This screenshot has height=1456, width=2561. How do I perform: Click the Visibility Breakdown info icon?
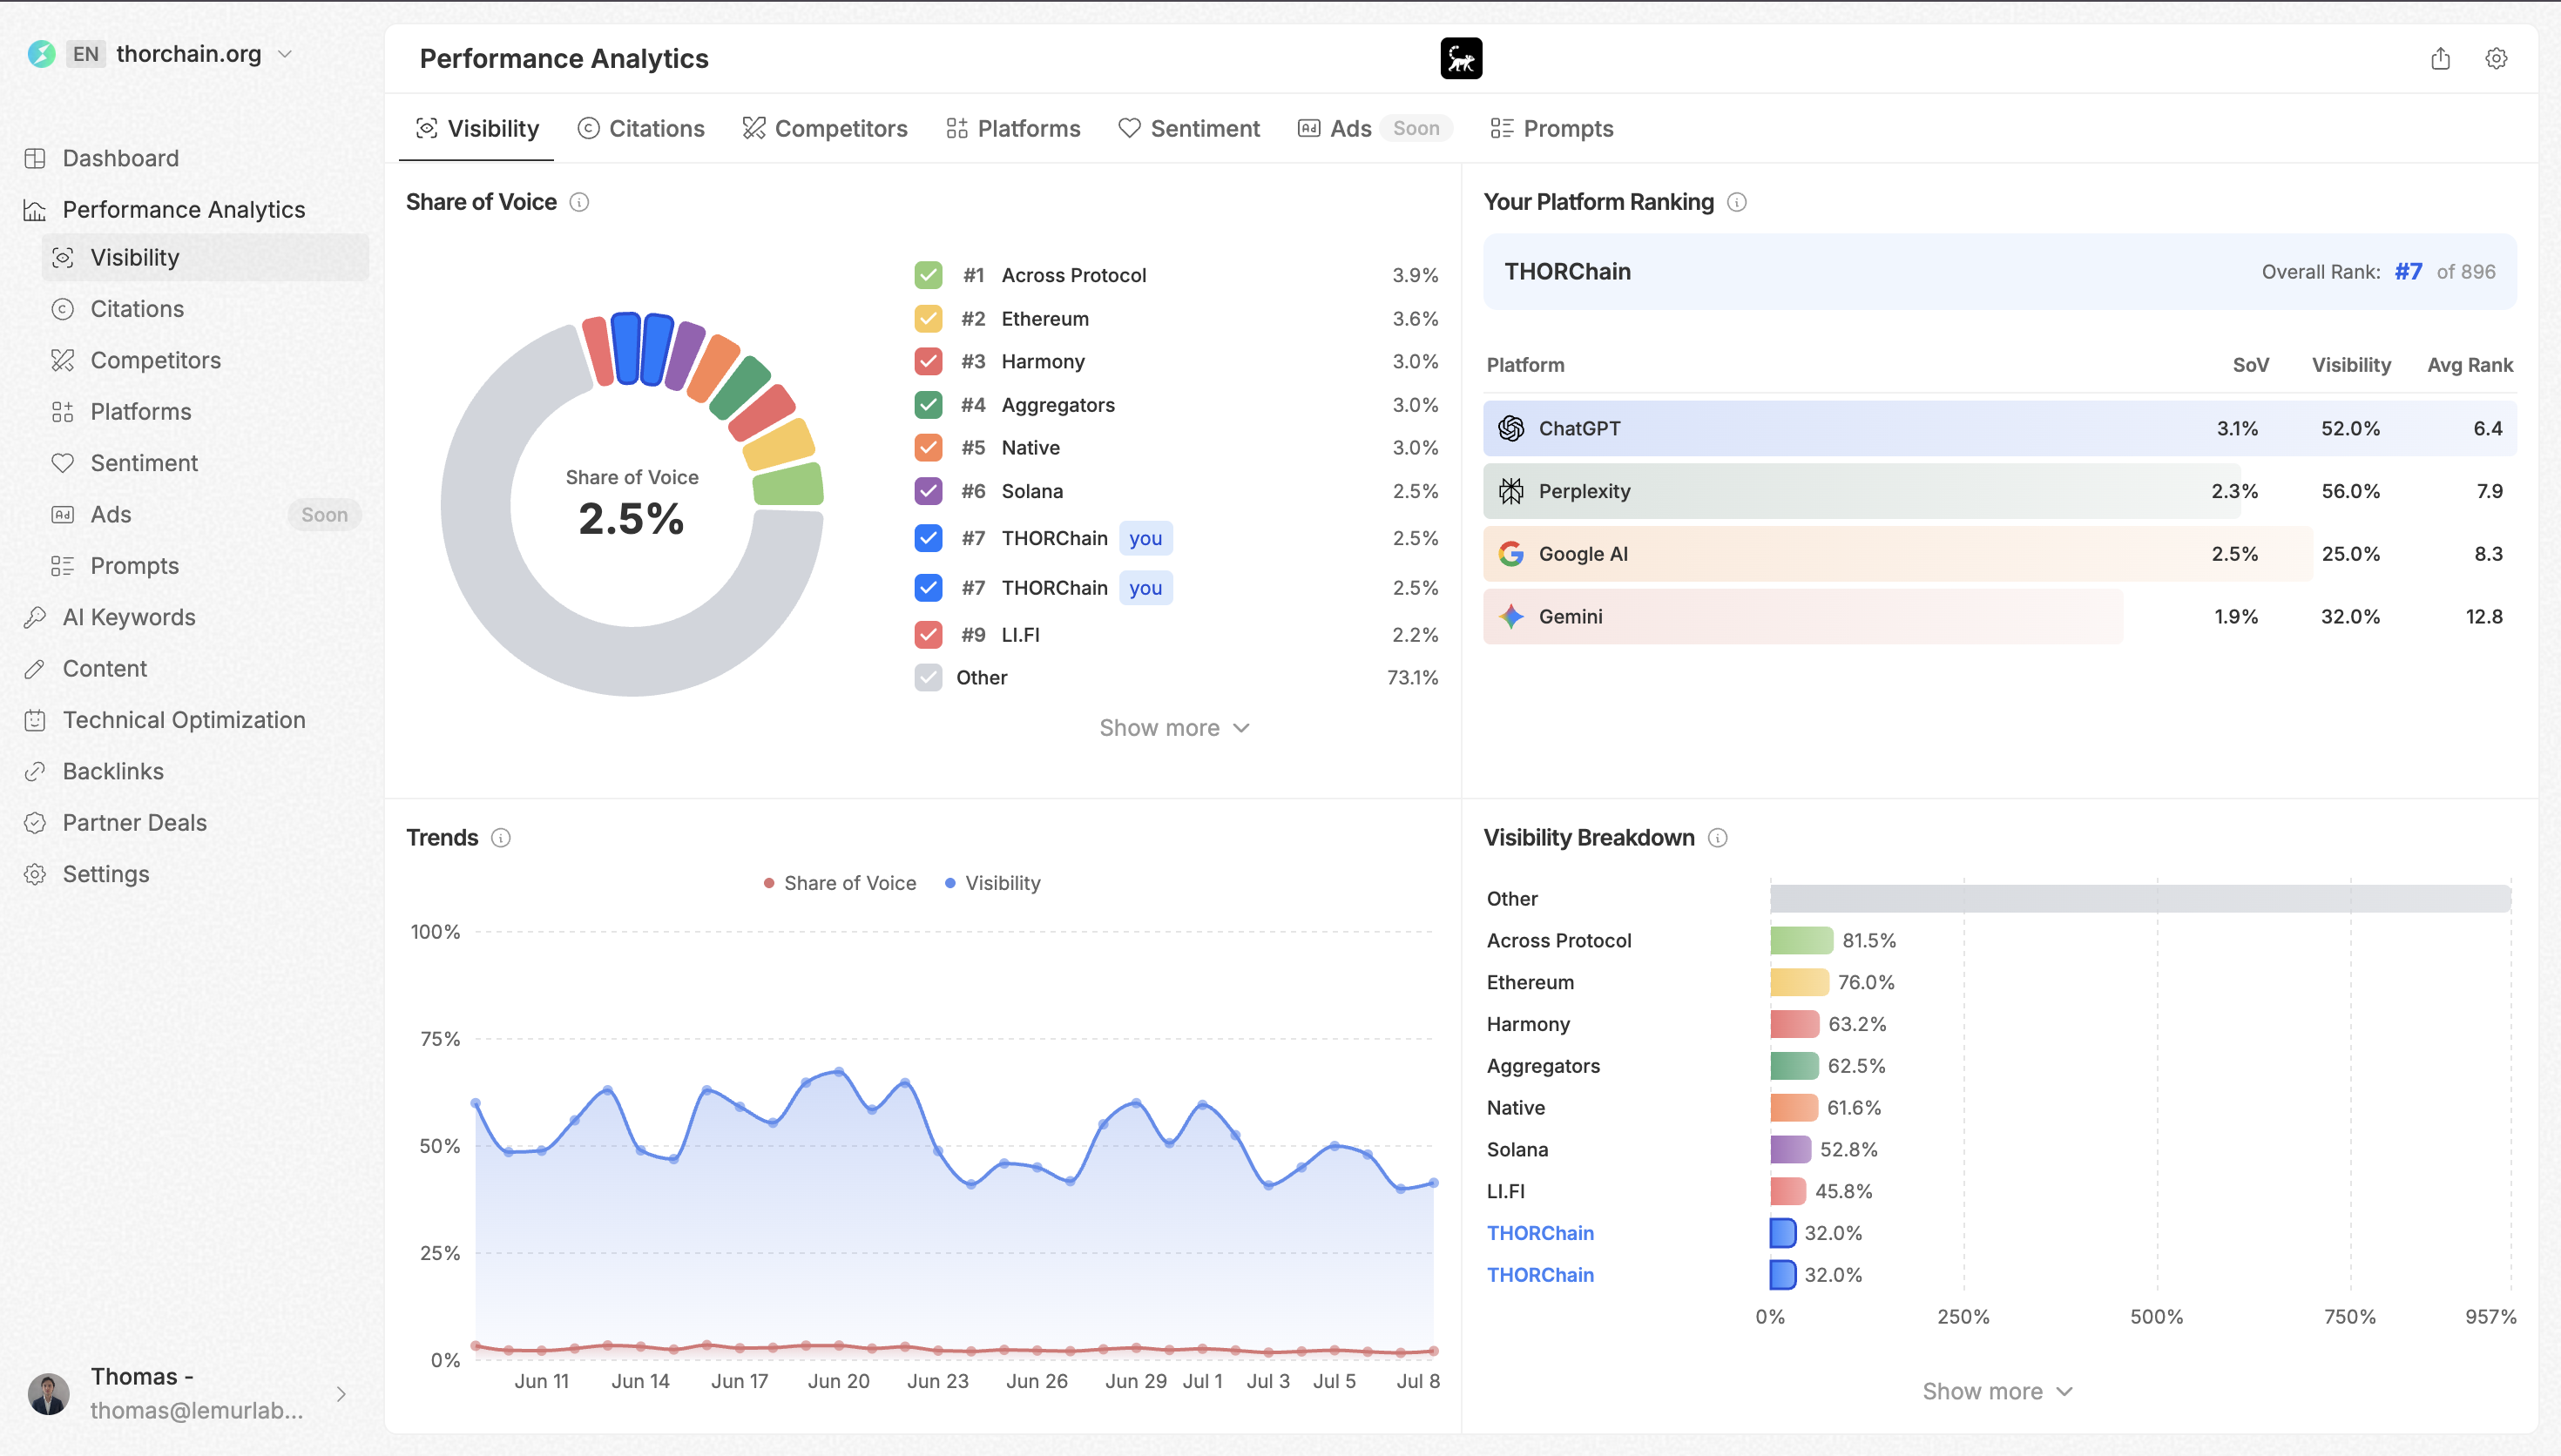click(x=1718, y=838)
